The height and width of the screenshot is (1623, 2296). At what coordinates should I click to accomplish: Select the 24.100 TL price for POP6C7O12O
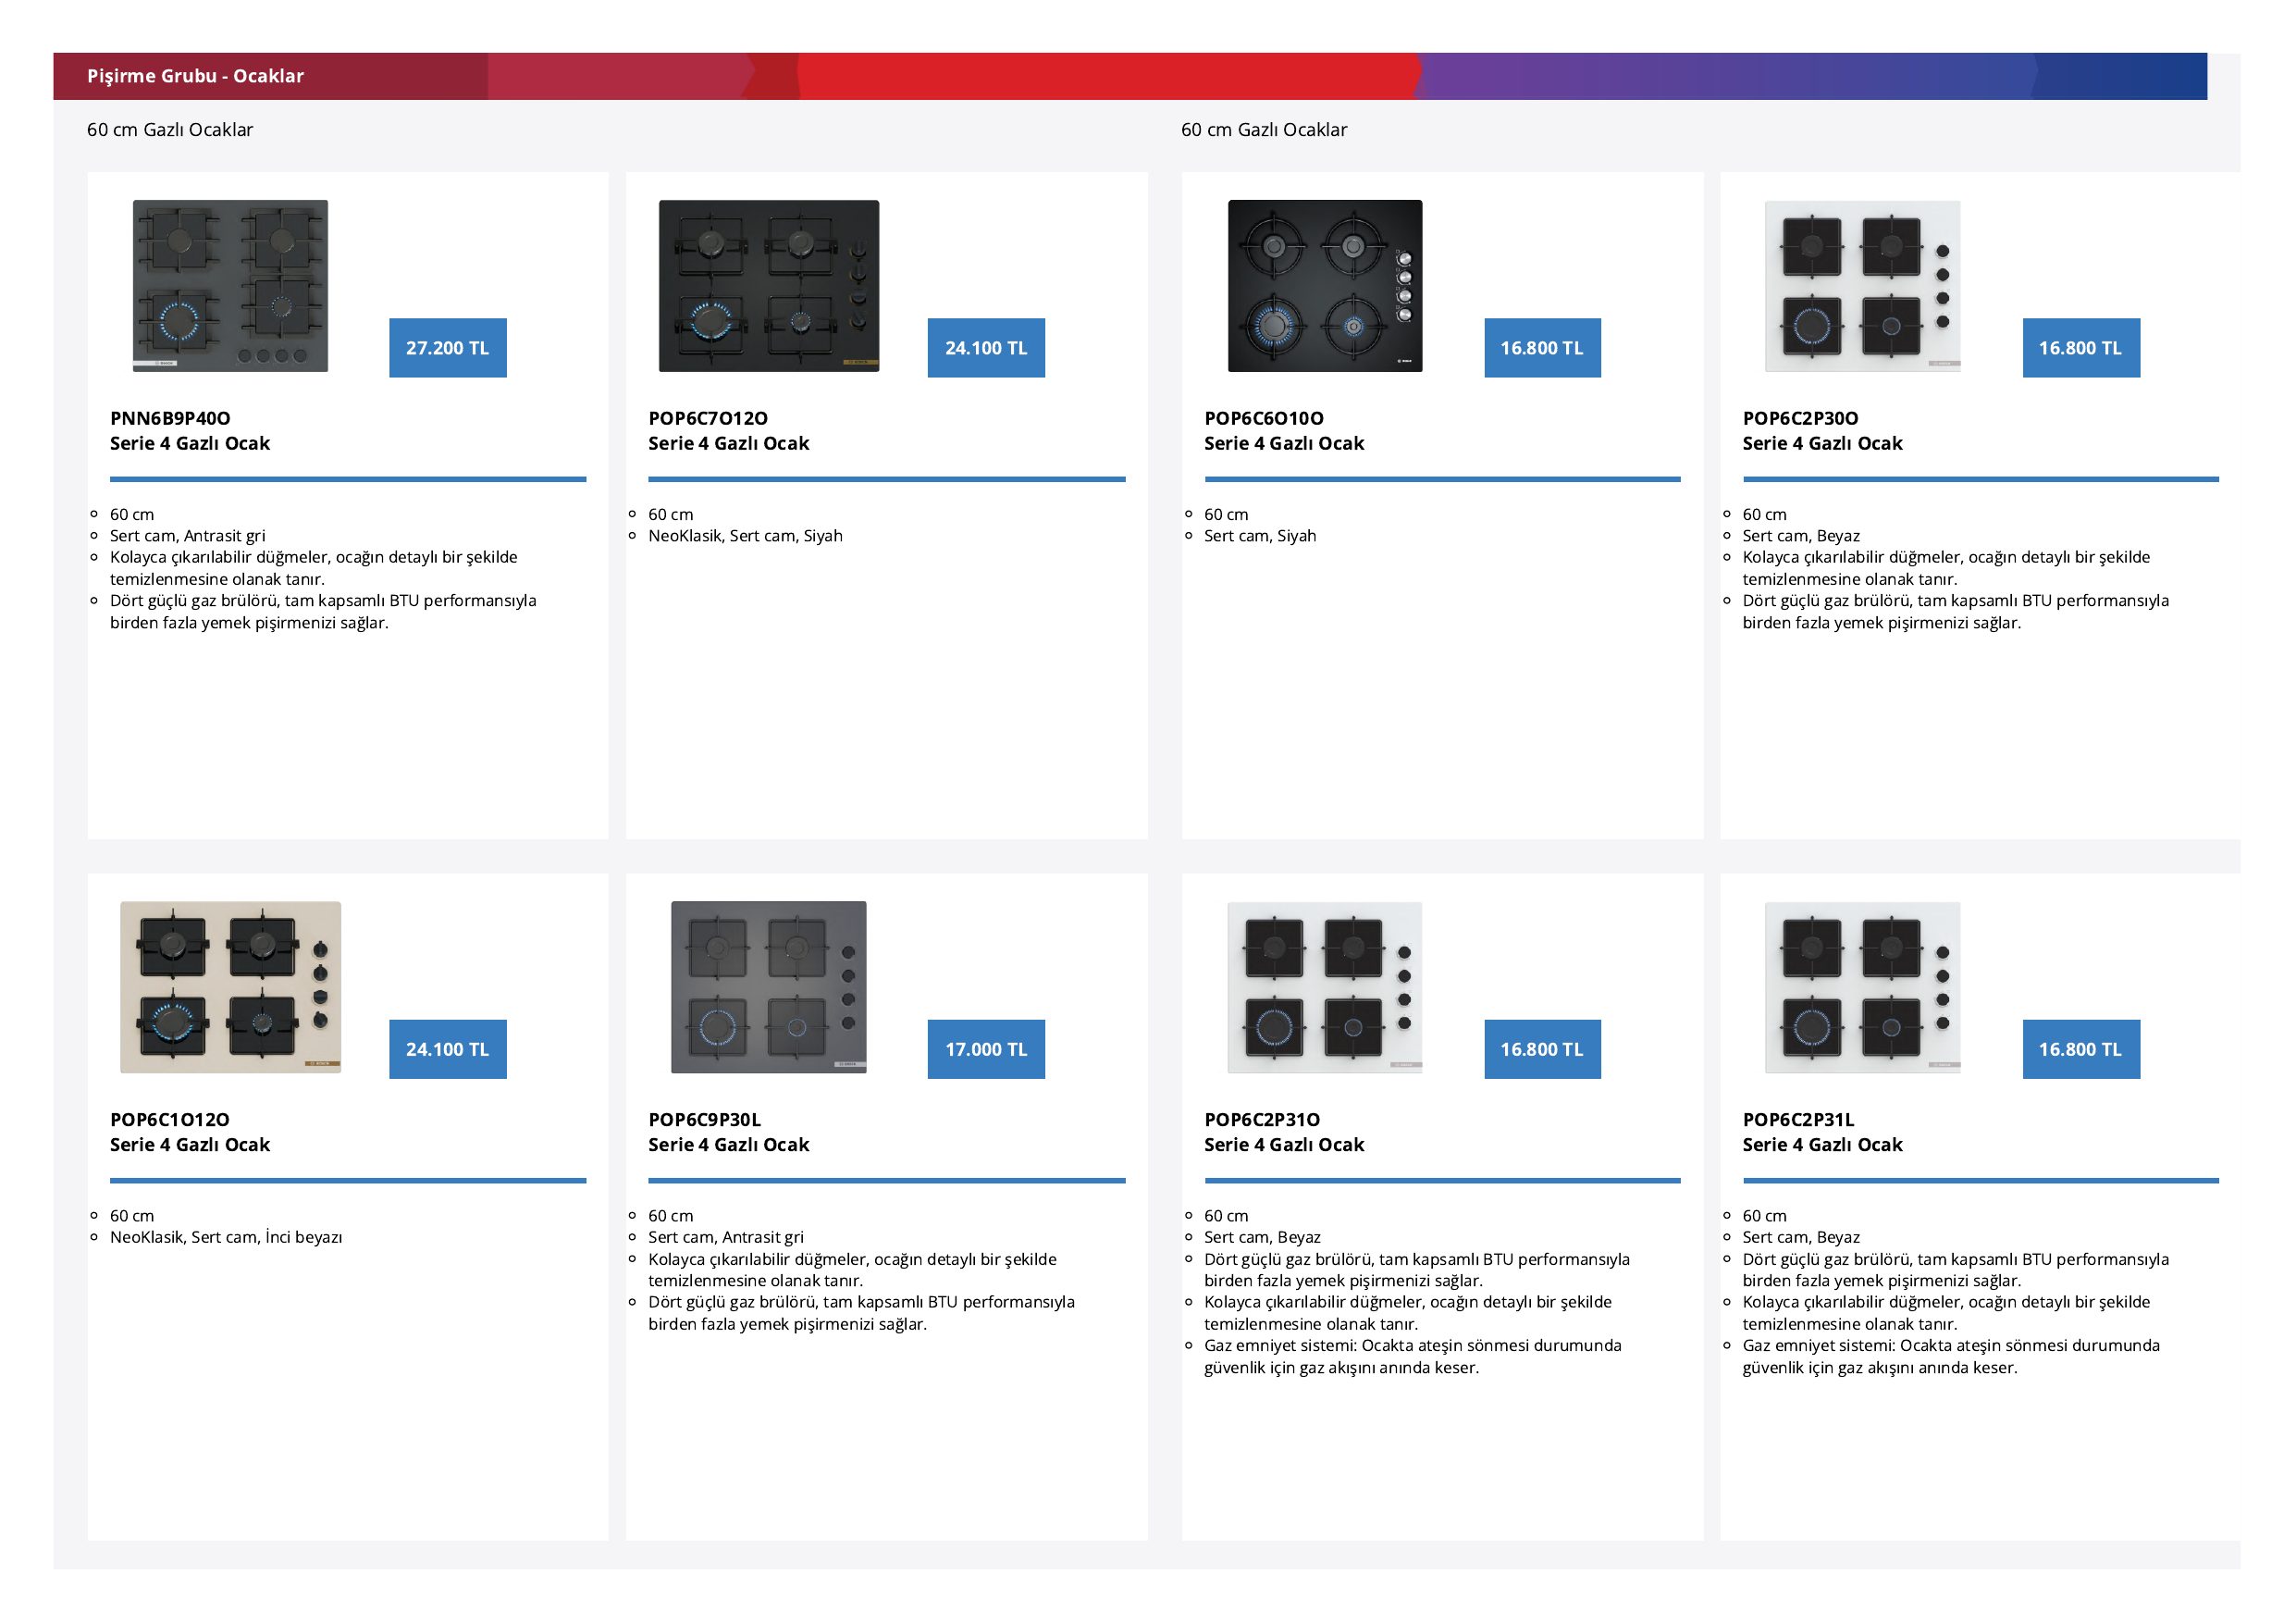pyautogui.click(x=986, y=348)
